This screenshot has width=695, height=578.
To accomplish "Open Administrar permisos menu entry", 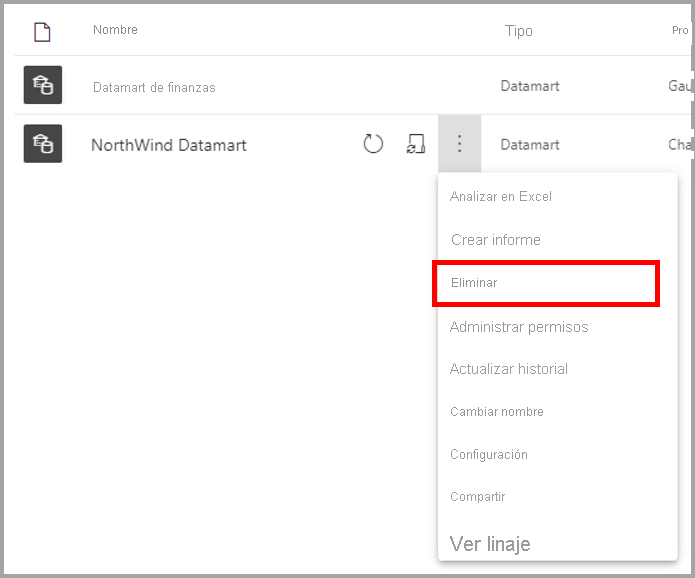I will tap(519, 327).
